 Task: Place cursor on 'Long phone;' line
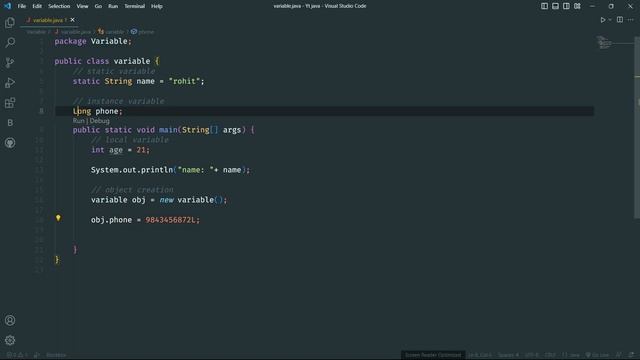pos(98,111)
